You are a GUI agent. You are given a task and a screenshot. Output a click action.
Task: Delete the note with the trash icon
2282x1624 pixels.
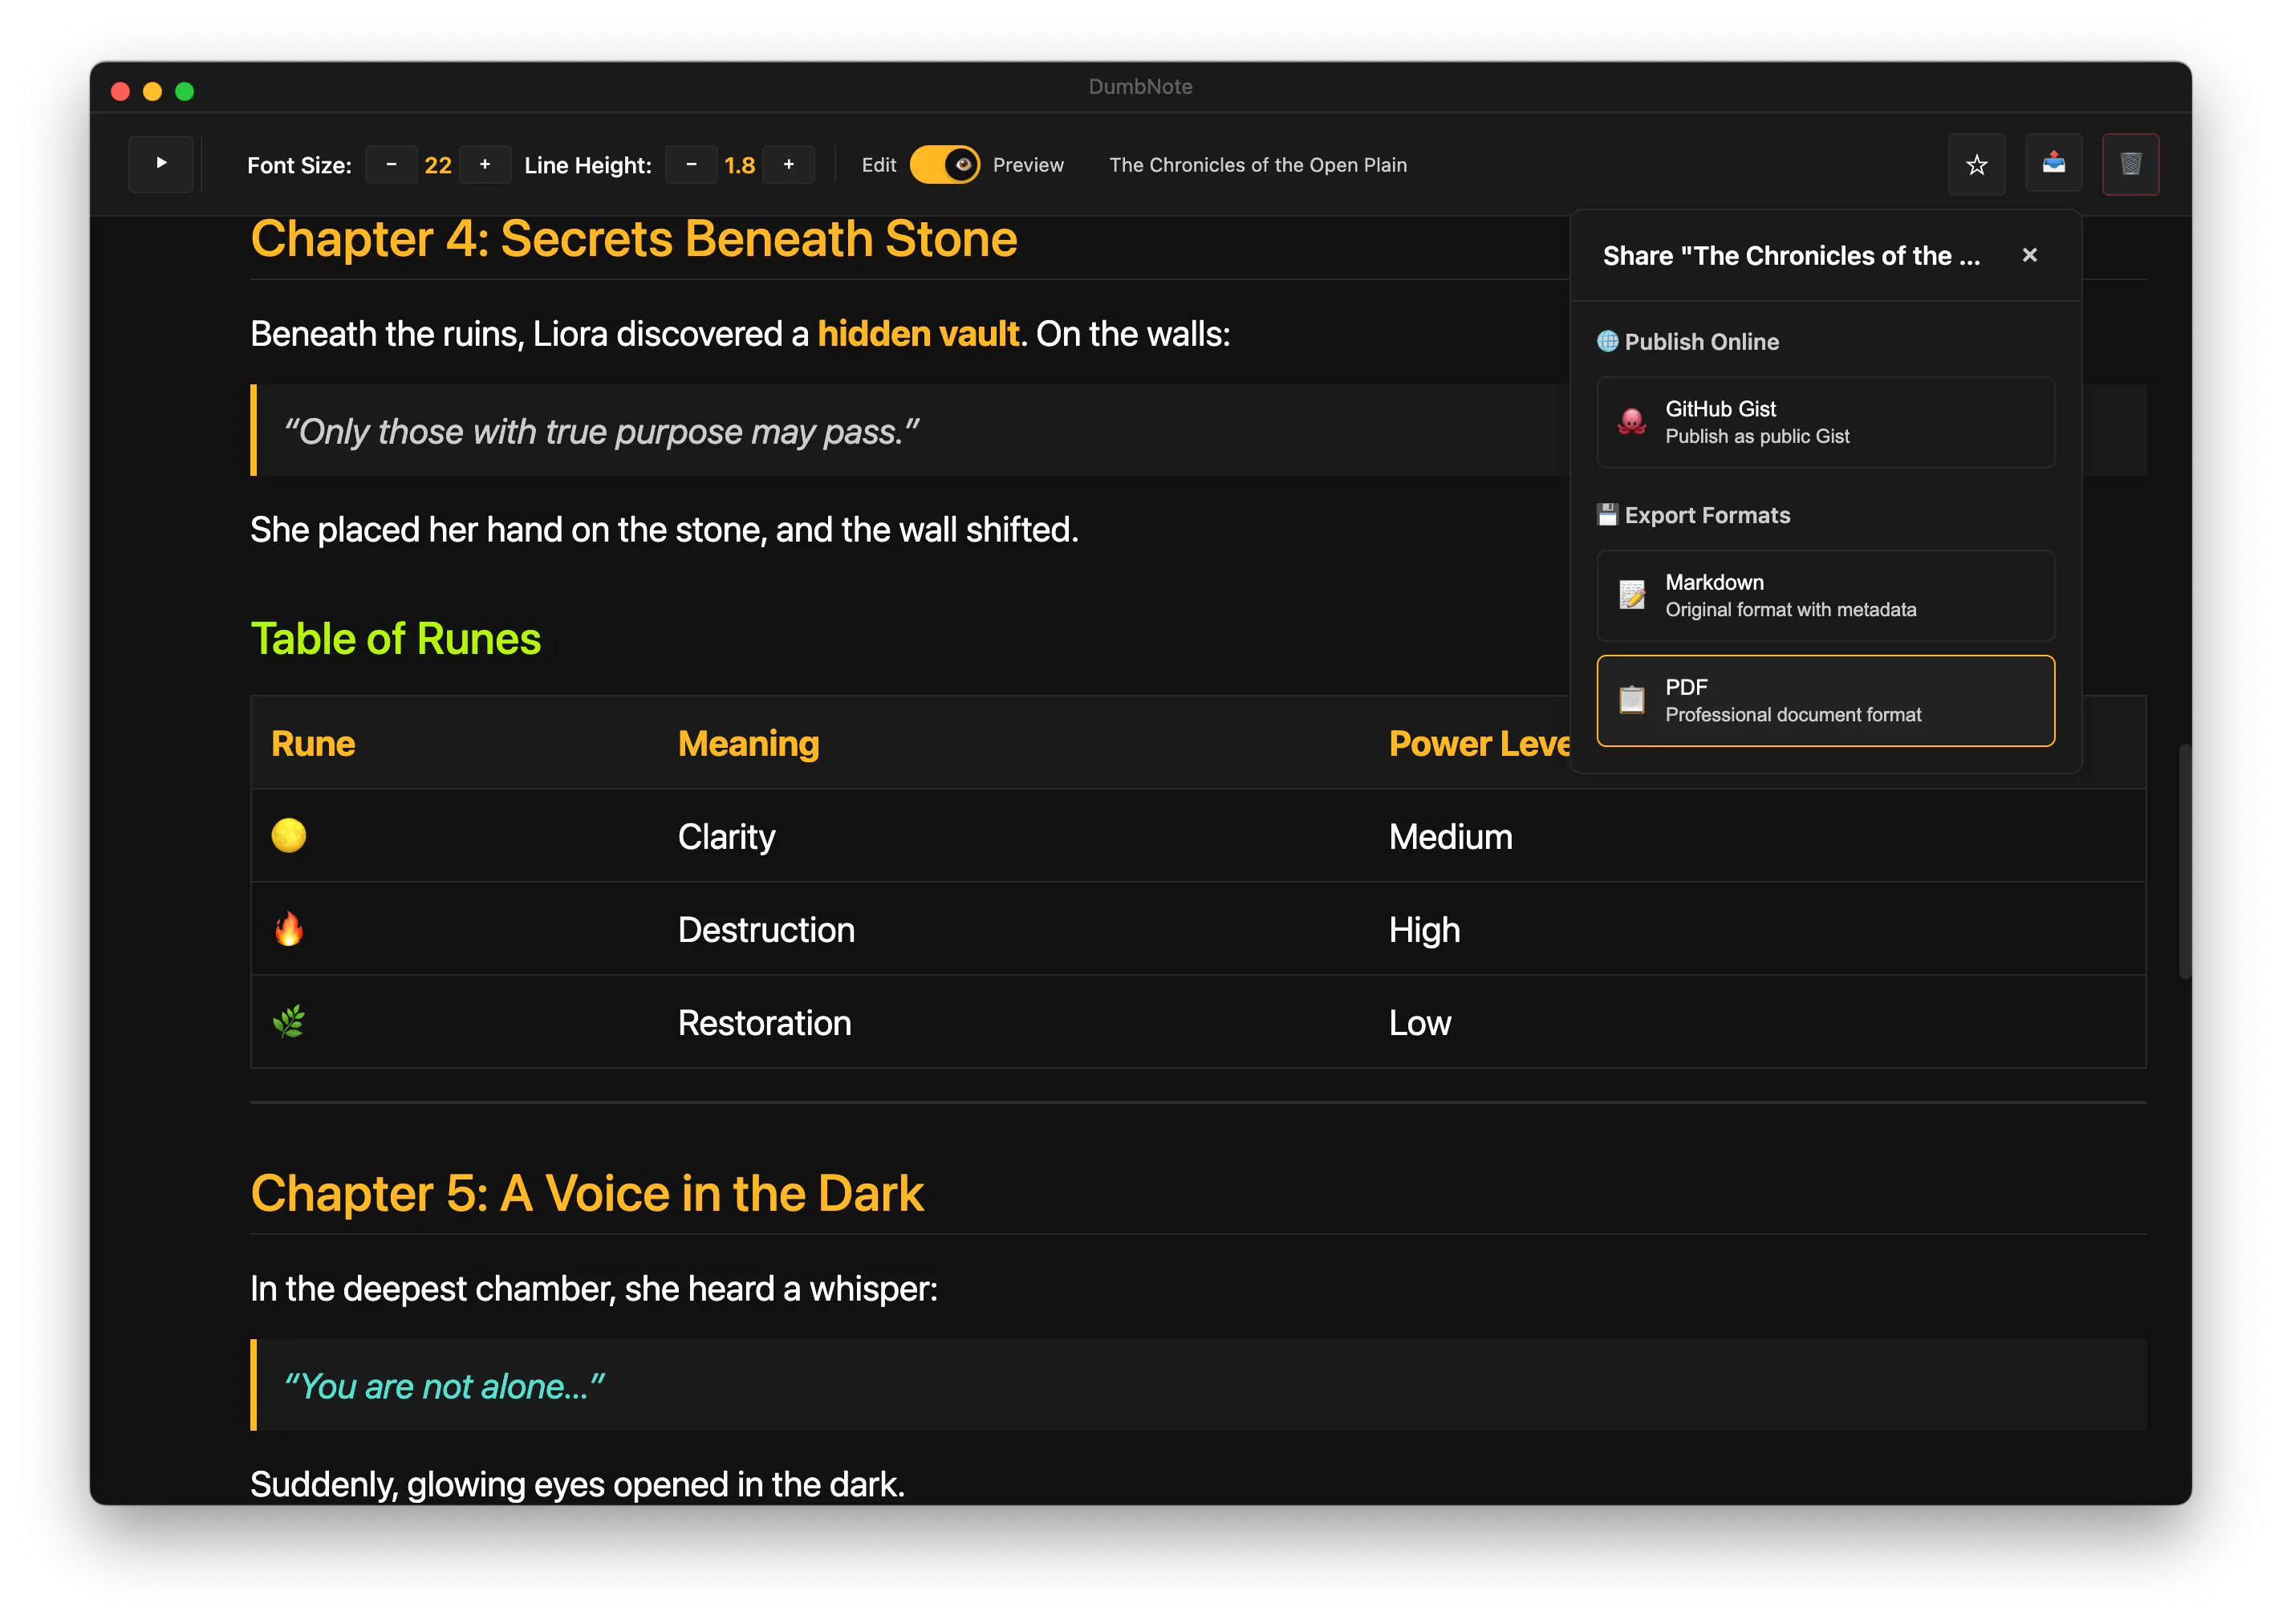pyautogui.click(x=2130, y=164)
